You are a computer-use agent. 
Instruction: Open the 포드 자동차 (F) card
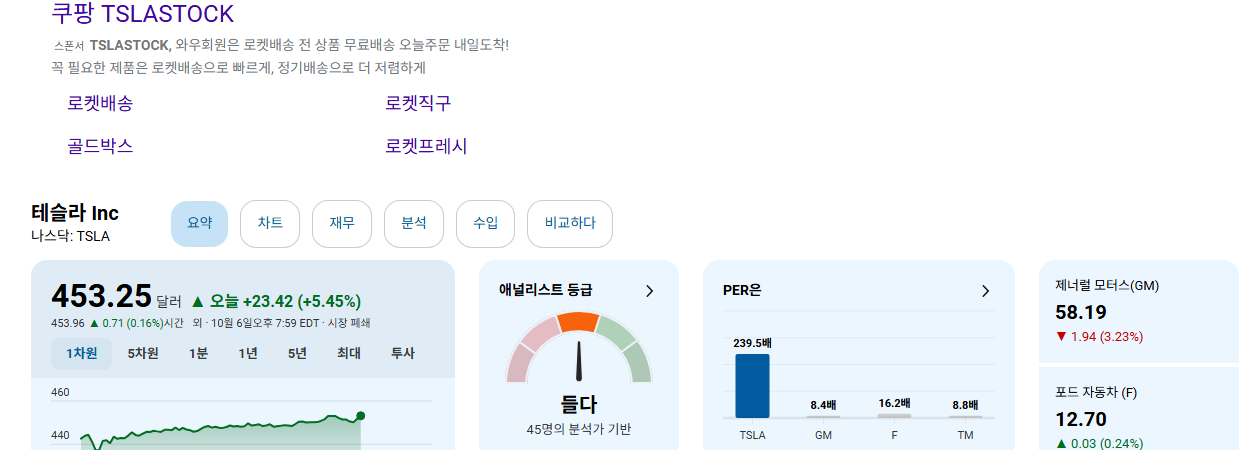click(x=1139, y=409)
